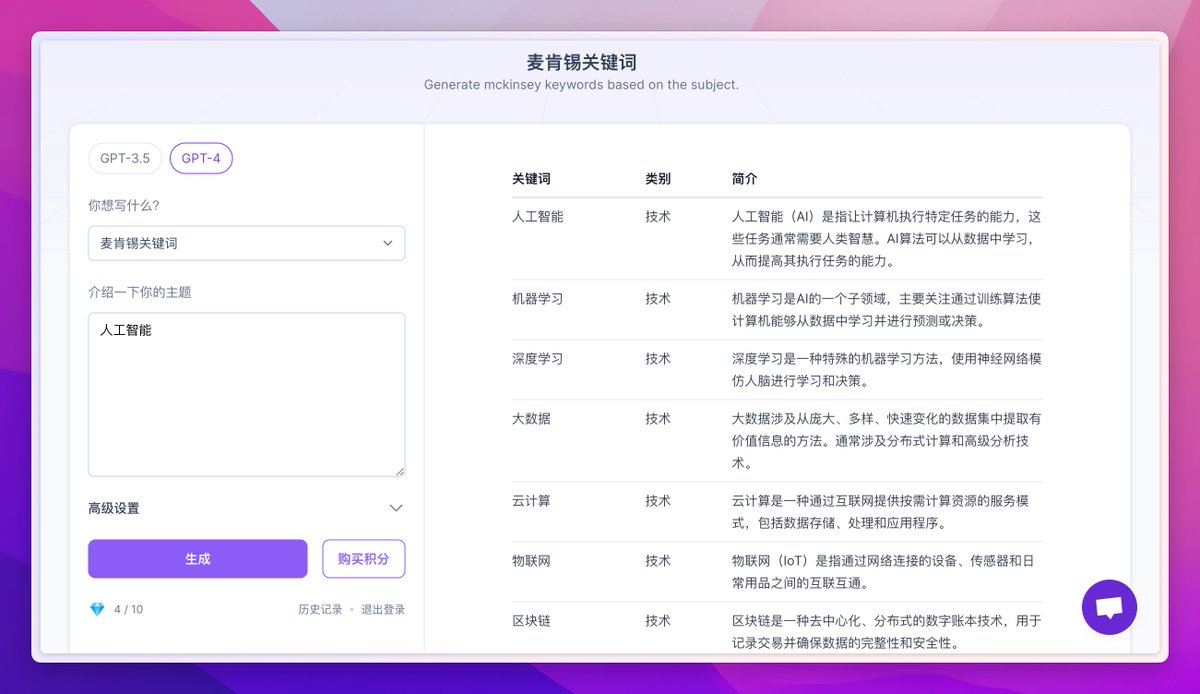Click the 4 / 10 credits counter
1200x694 pixels.
[x=128, y=609]
